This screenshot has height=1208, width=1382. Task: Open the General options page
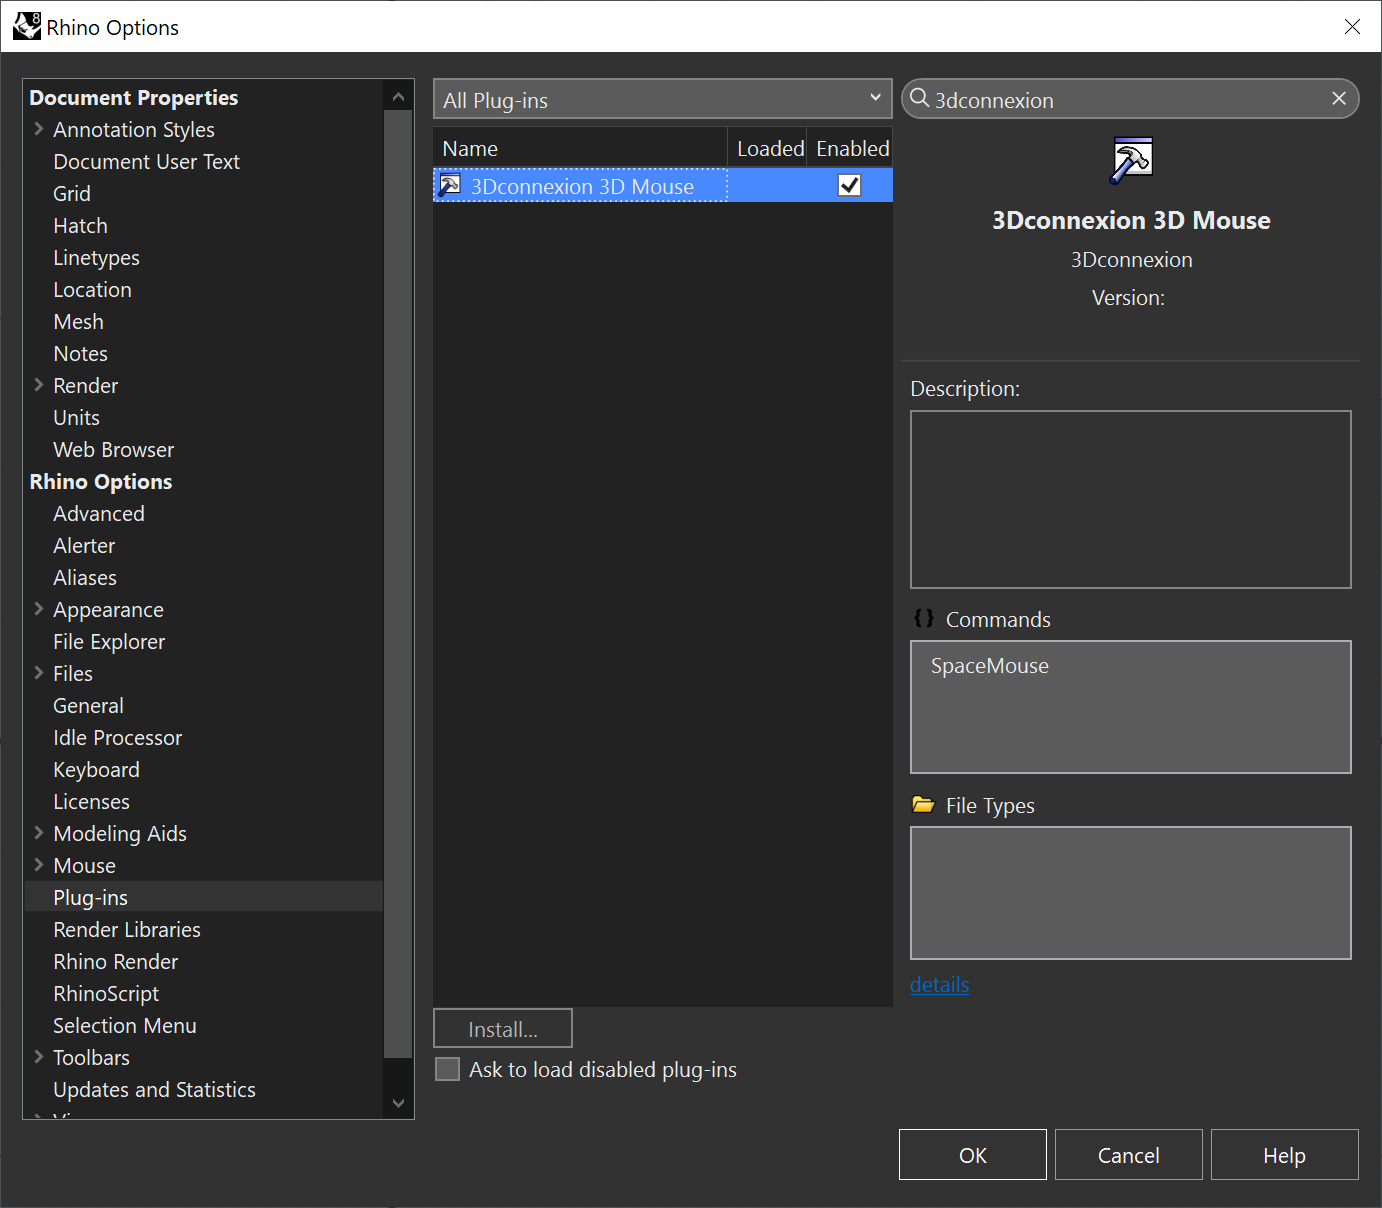tap(88, 705)
